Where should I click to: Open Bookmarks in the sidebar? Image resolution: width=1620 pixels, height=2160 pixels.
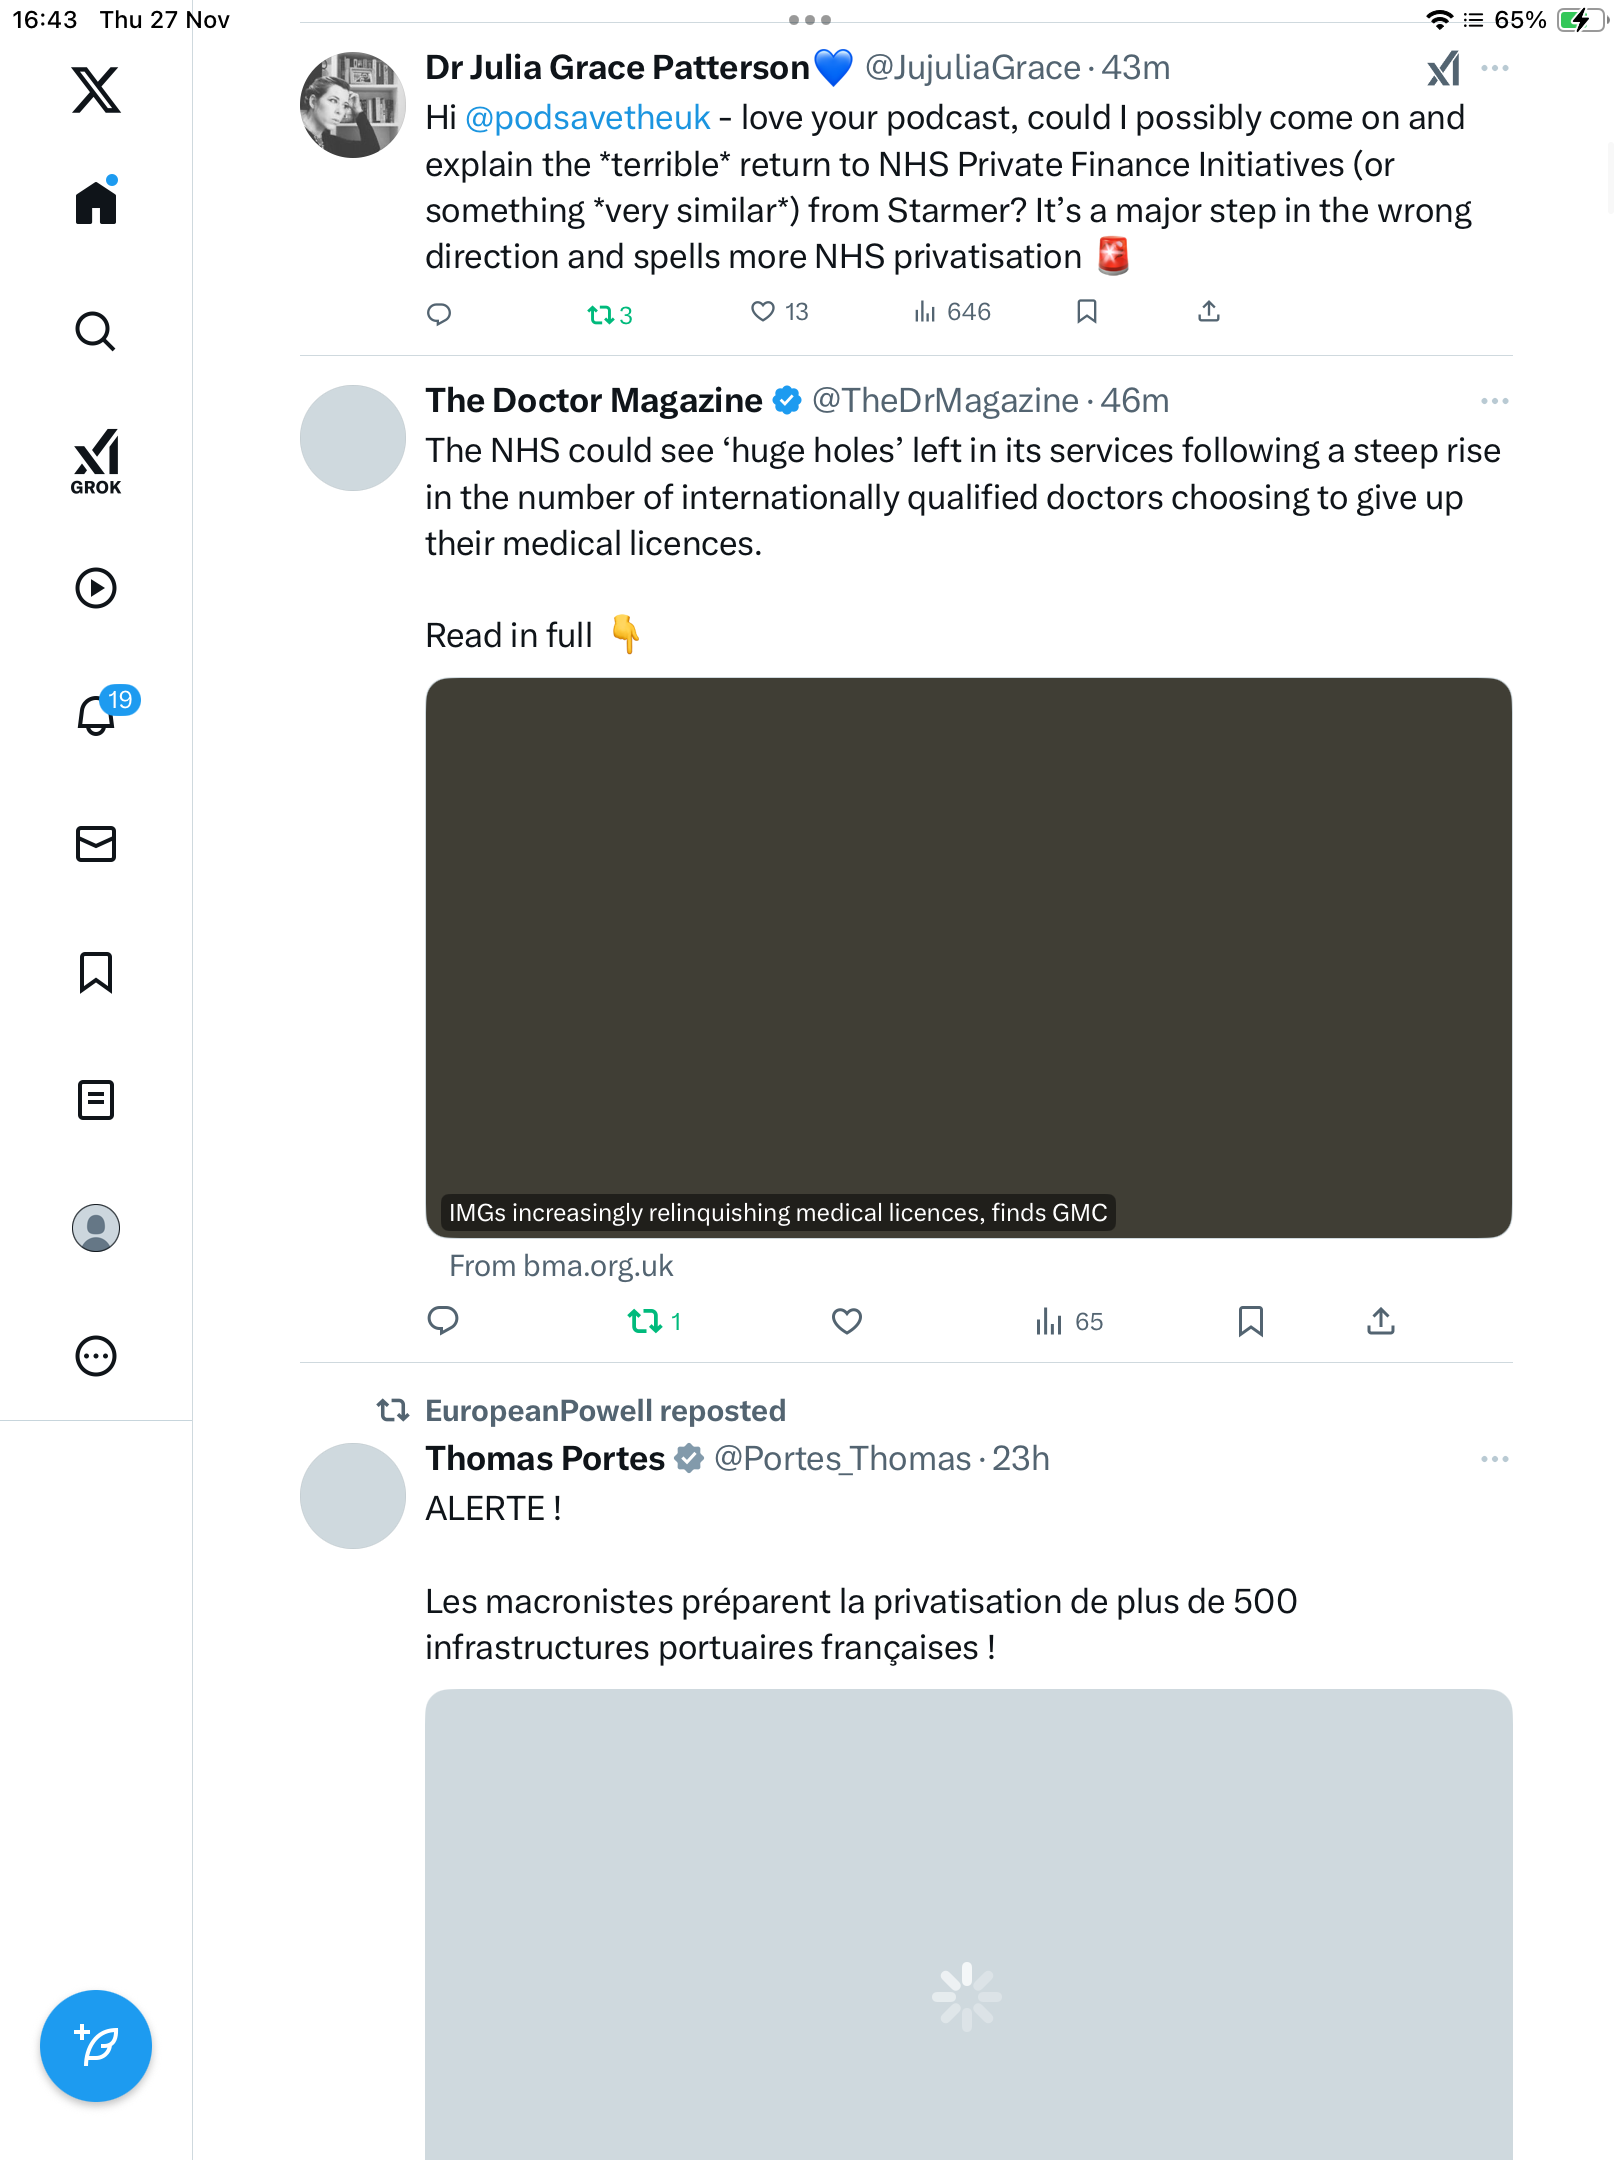[x=96, y=972]
